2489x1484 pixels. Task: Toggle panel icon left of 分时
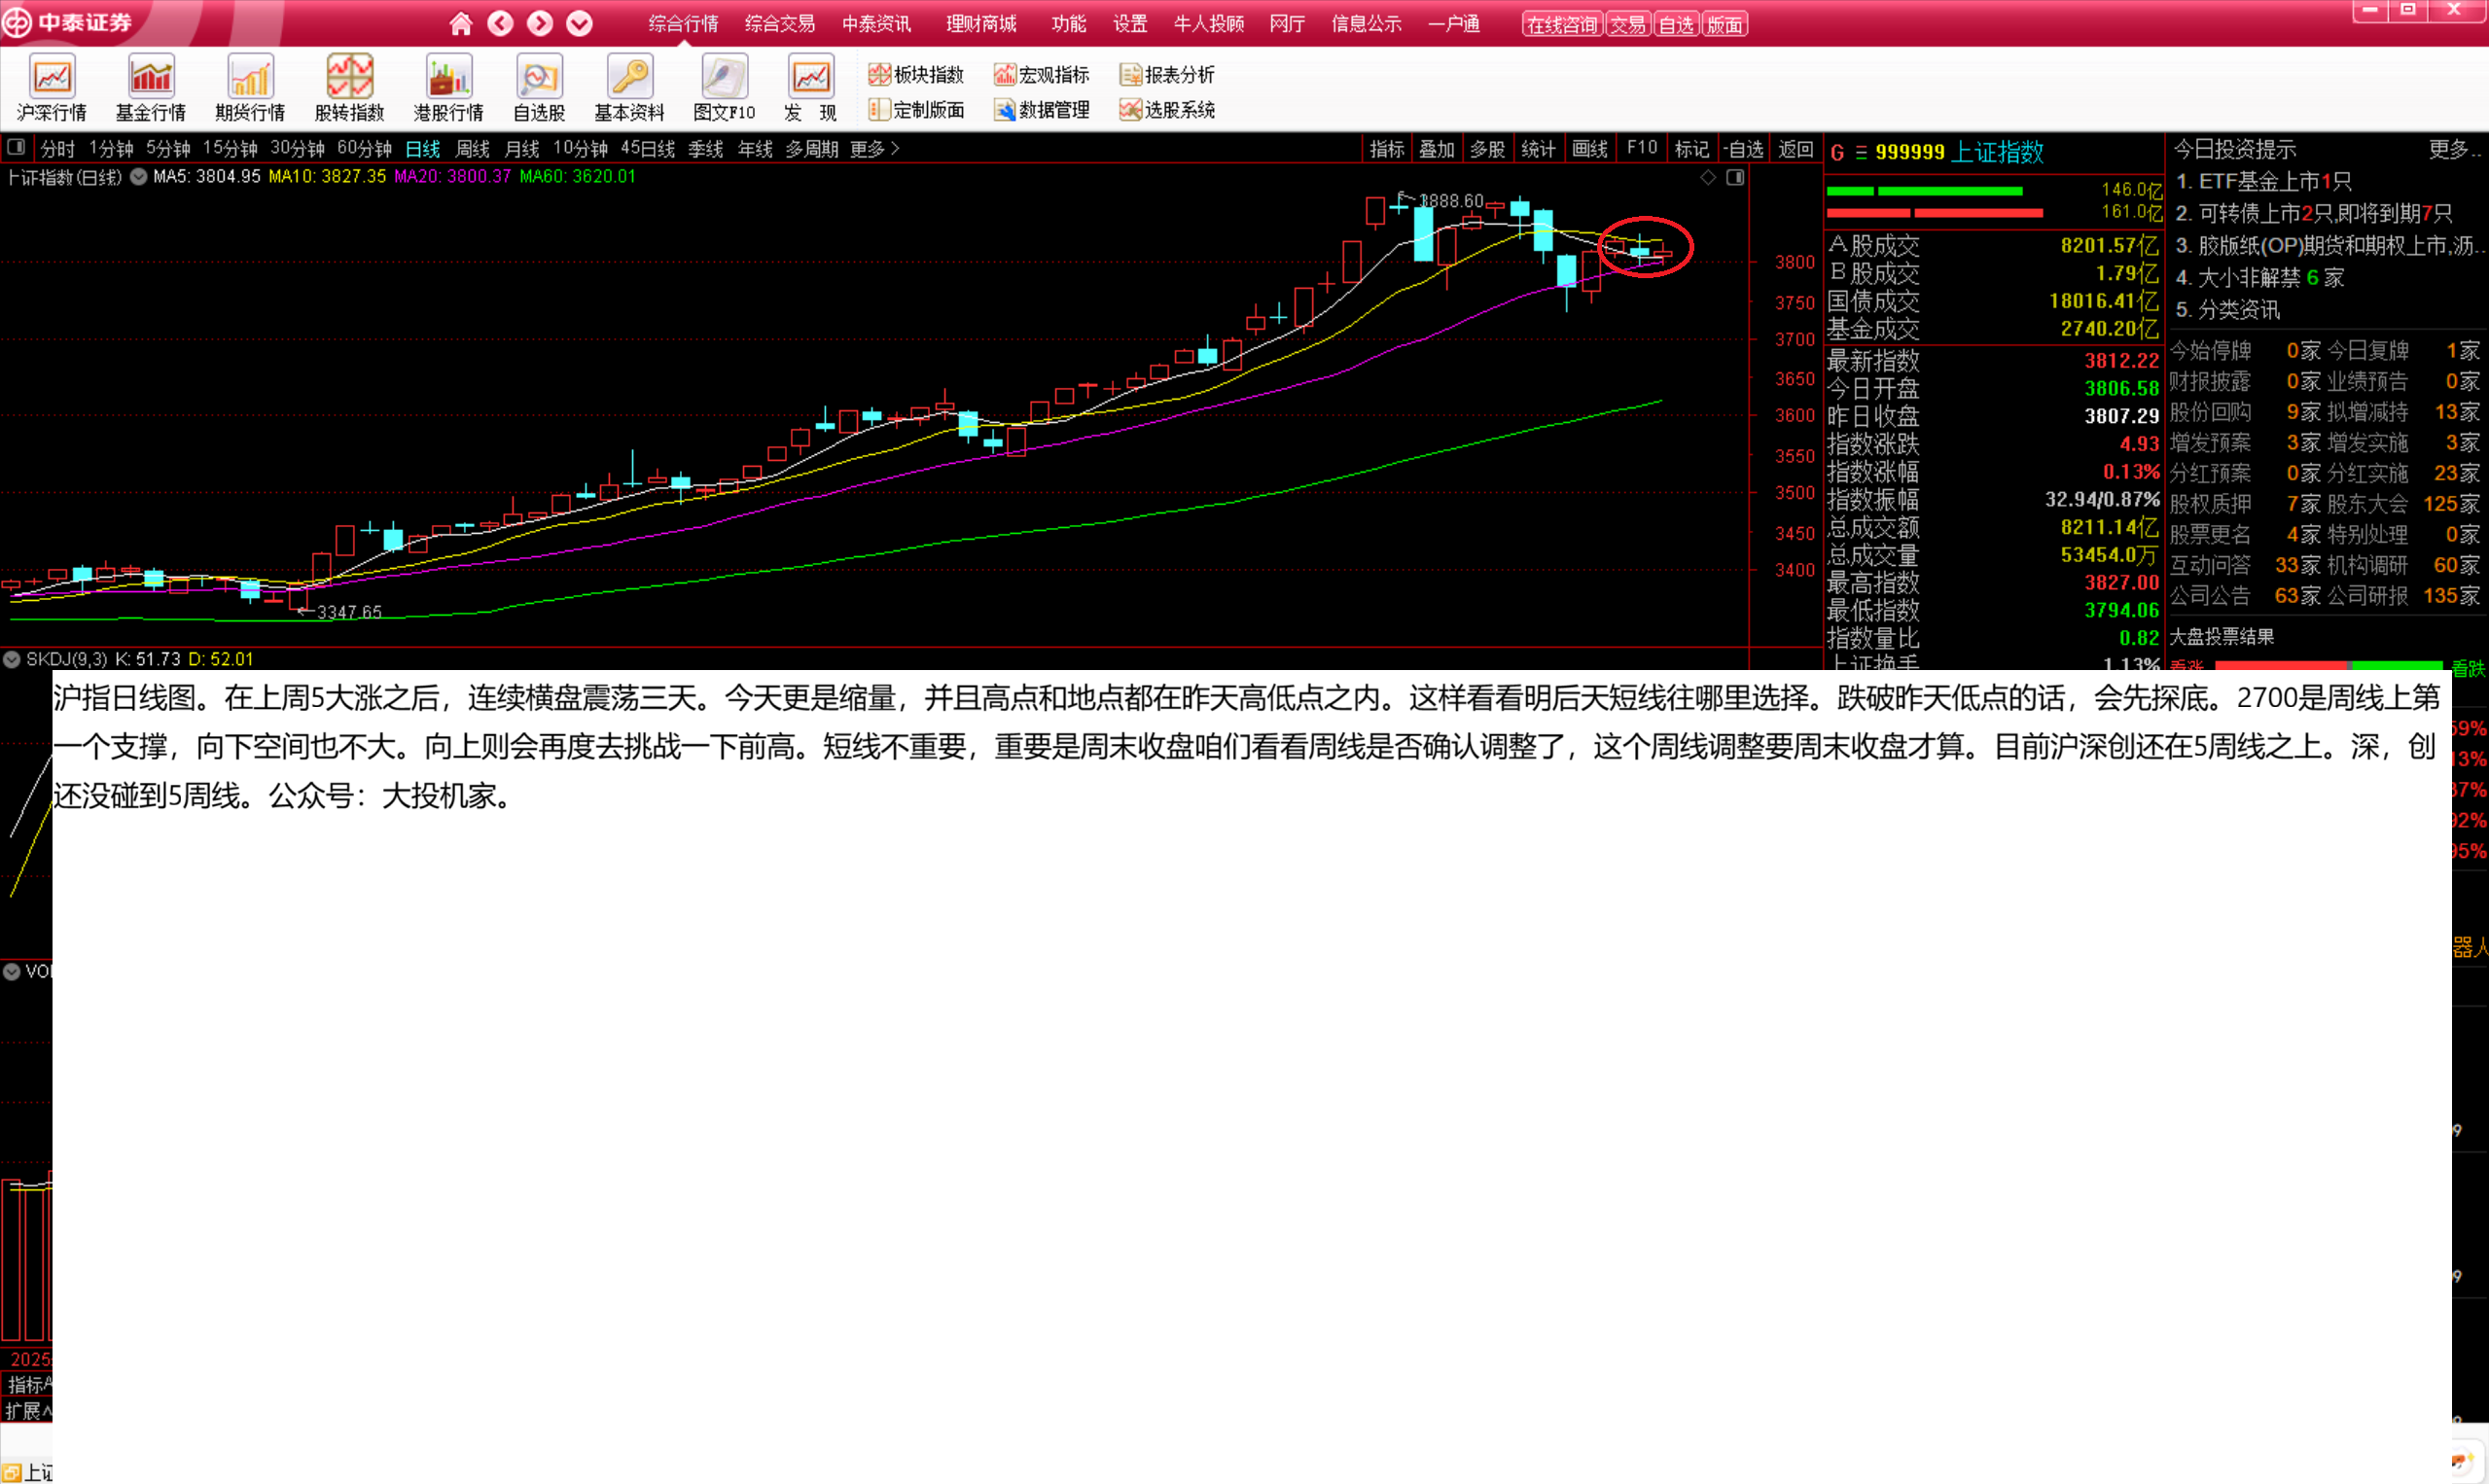click(16, 148)
